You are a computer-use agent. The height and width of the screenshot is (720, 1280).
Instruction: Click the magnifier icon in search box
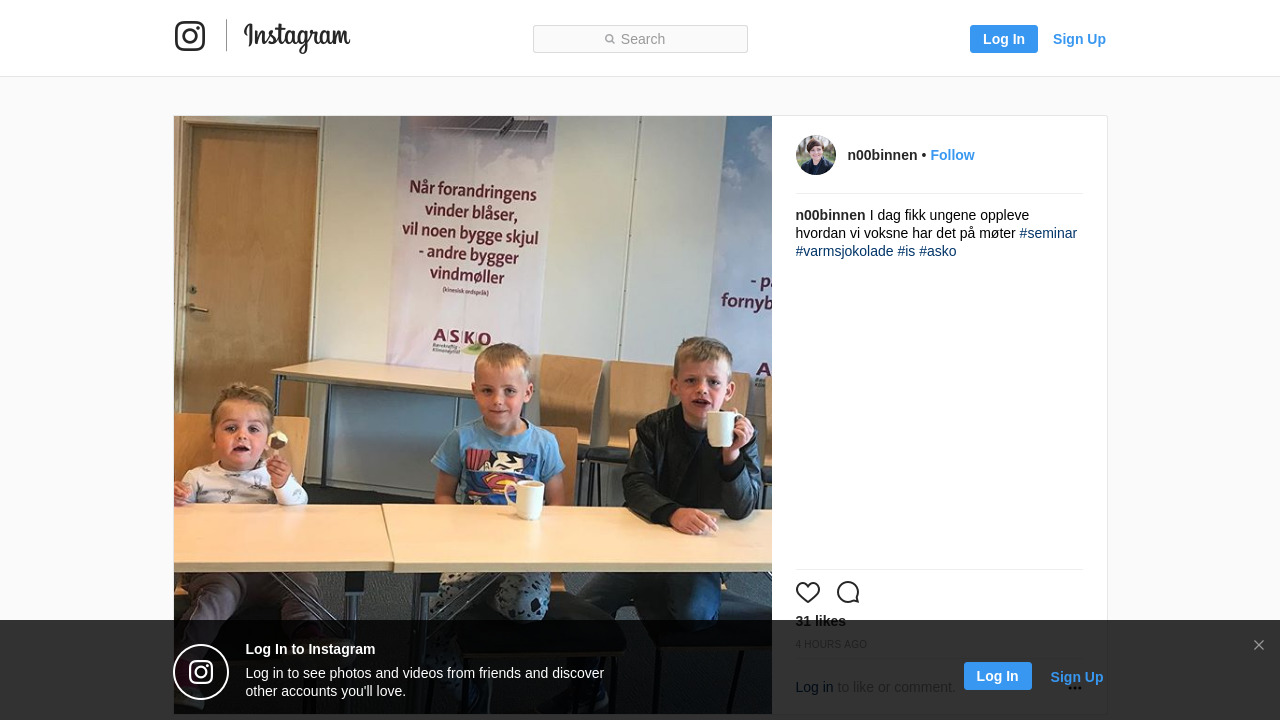pos(610,39)
